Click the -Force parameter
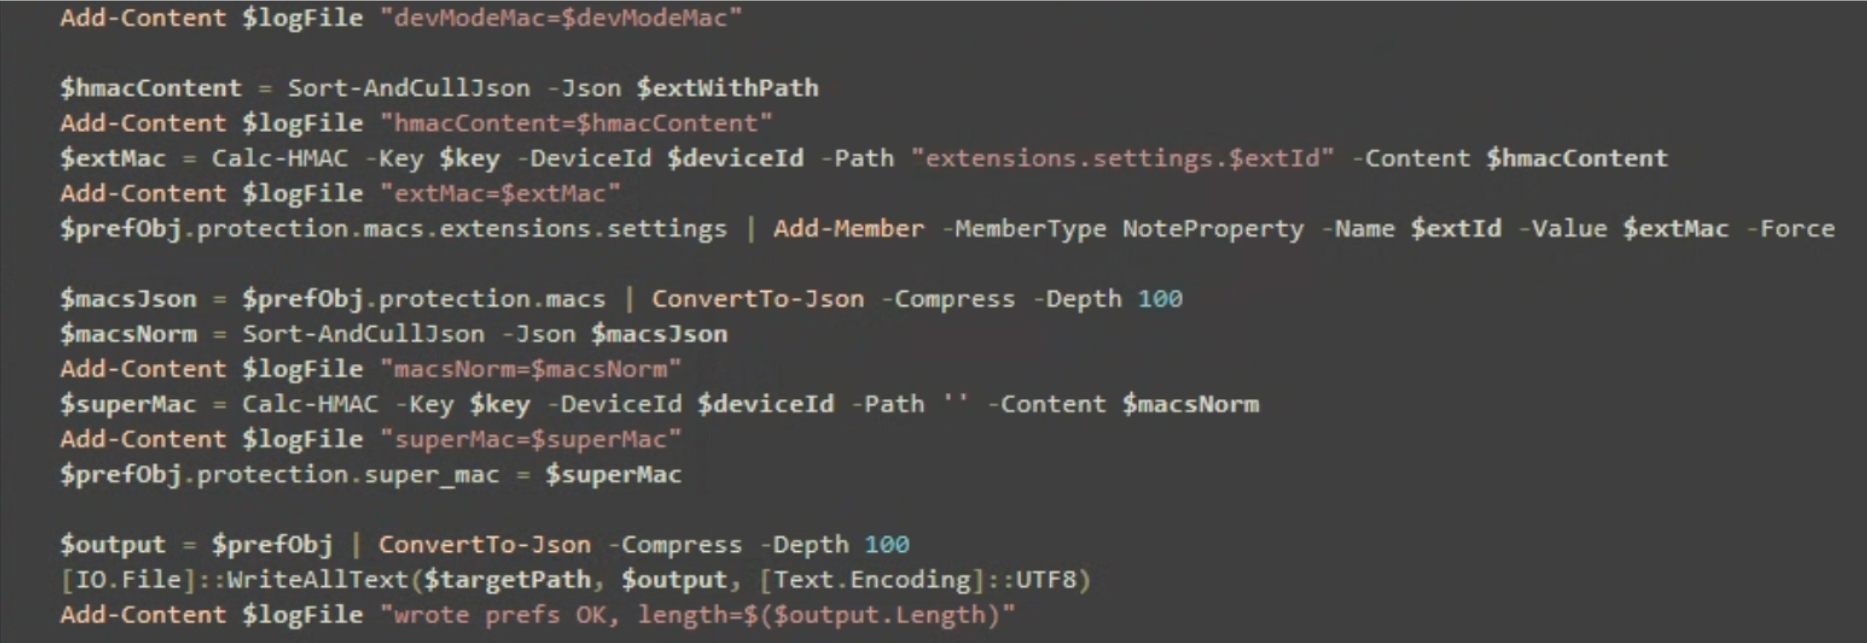 pyautogui.click(x=1790, y=229)
